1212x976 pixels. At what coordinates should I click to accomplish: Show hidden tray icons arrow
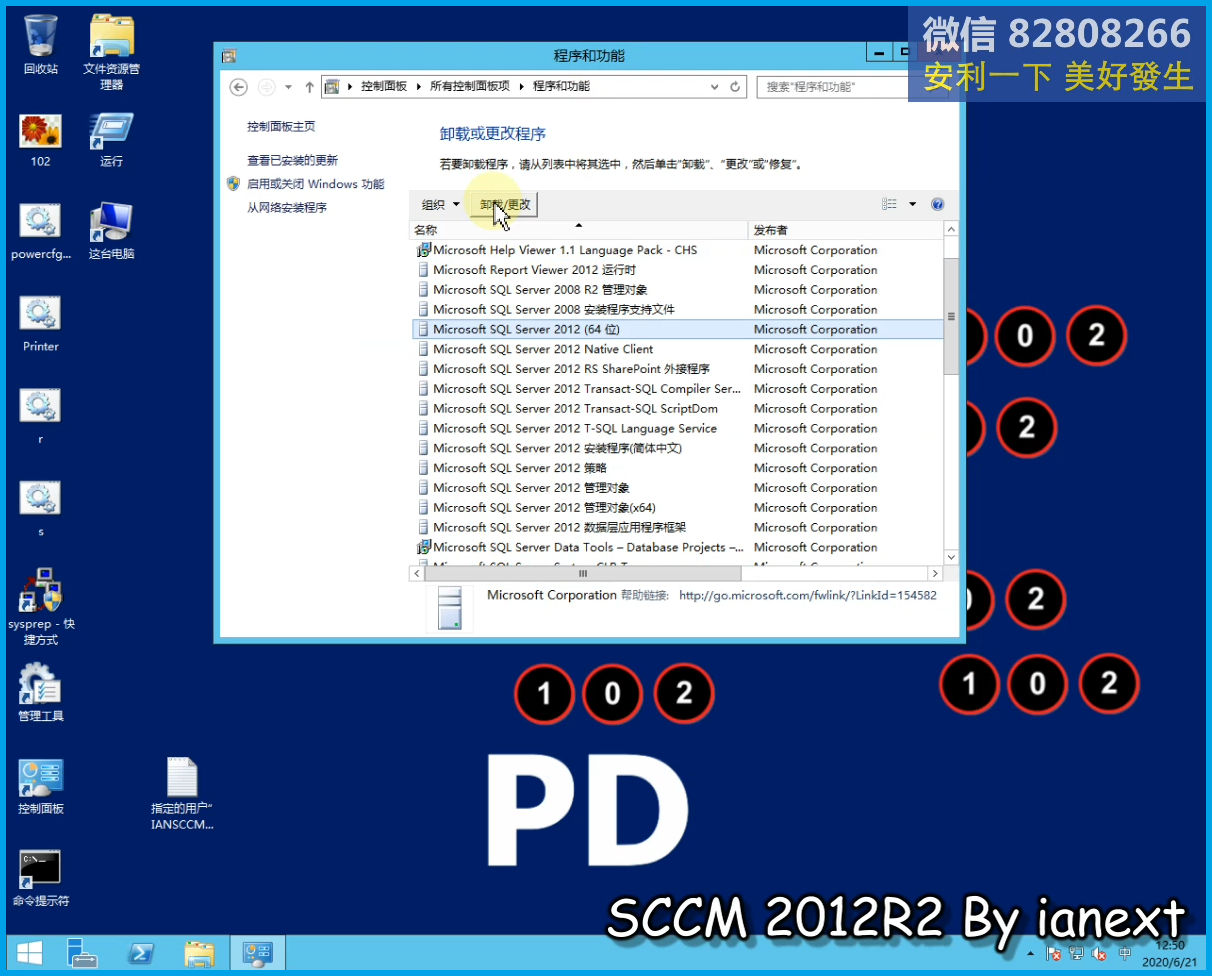coord(1031,953)
